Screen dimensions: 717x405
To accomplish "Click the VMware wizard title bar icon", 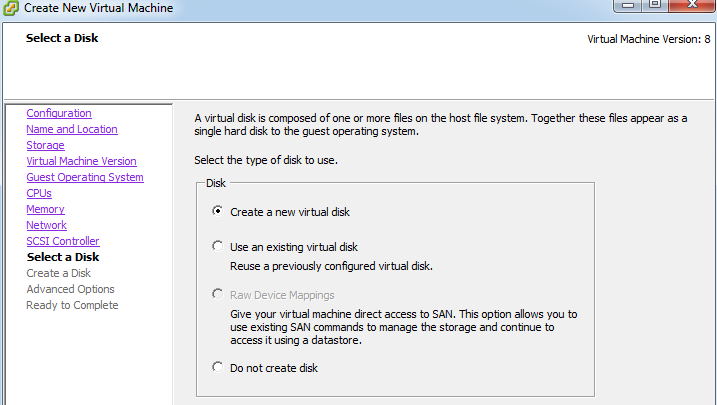I will 10,7.
